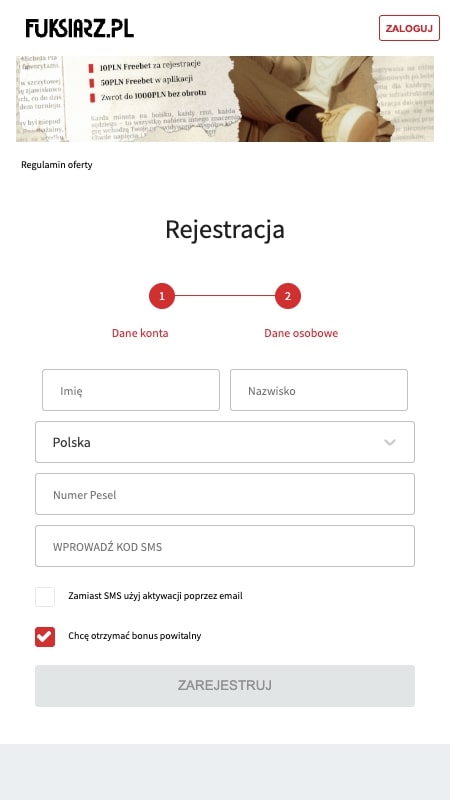Select step 2 circle in progress indicator
This screenshot has width=450, height=800.
[288, 296]
